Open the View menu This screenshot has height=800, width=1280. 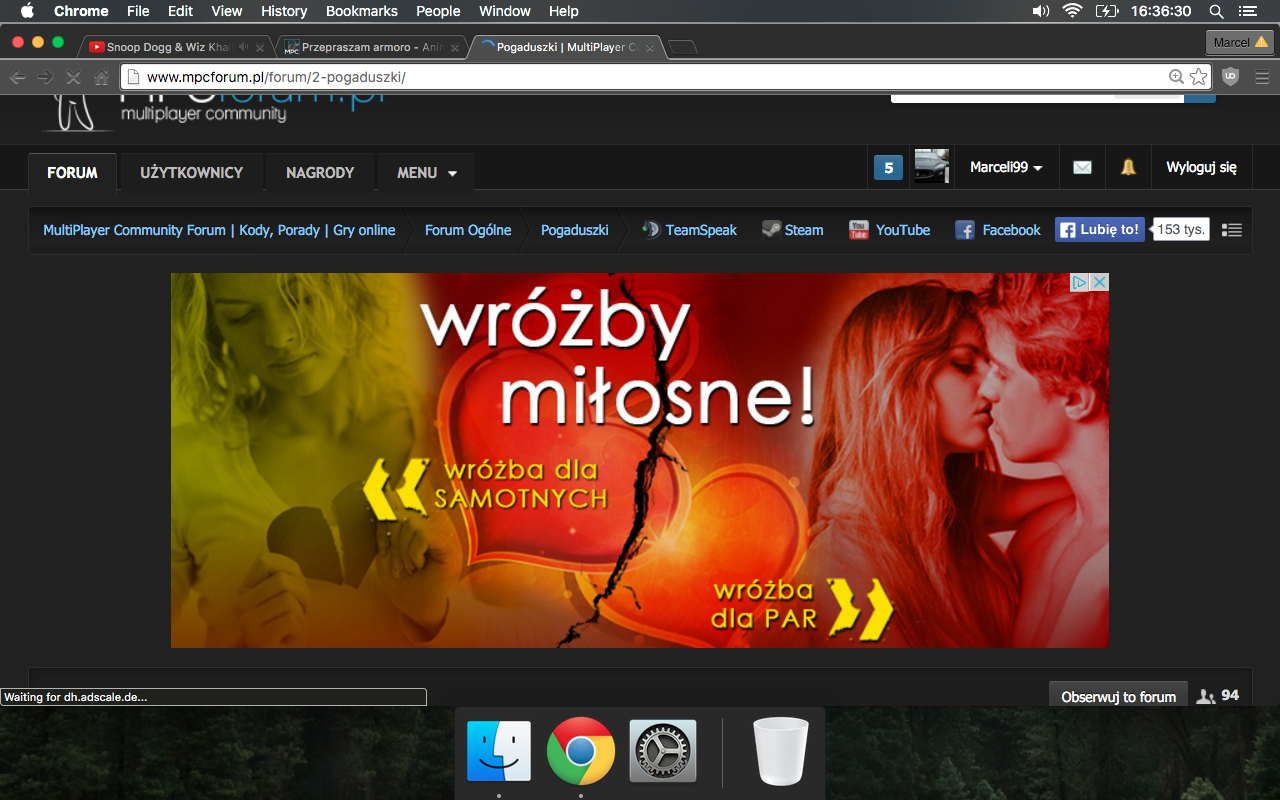pos(227,11)
